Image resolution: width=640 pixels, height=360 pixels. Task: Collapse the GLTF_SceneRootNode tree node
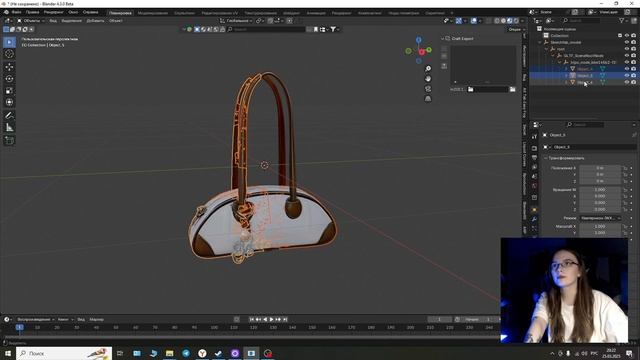[553, 56]
